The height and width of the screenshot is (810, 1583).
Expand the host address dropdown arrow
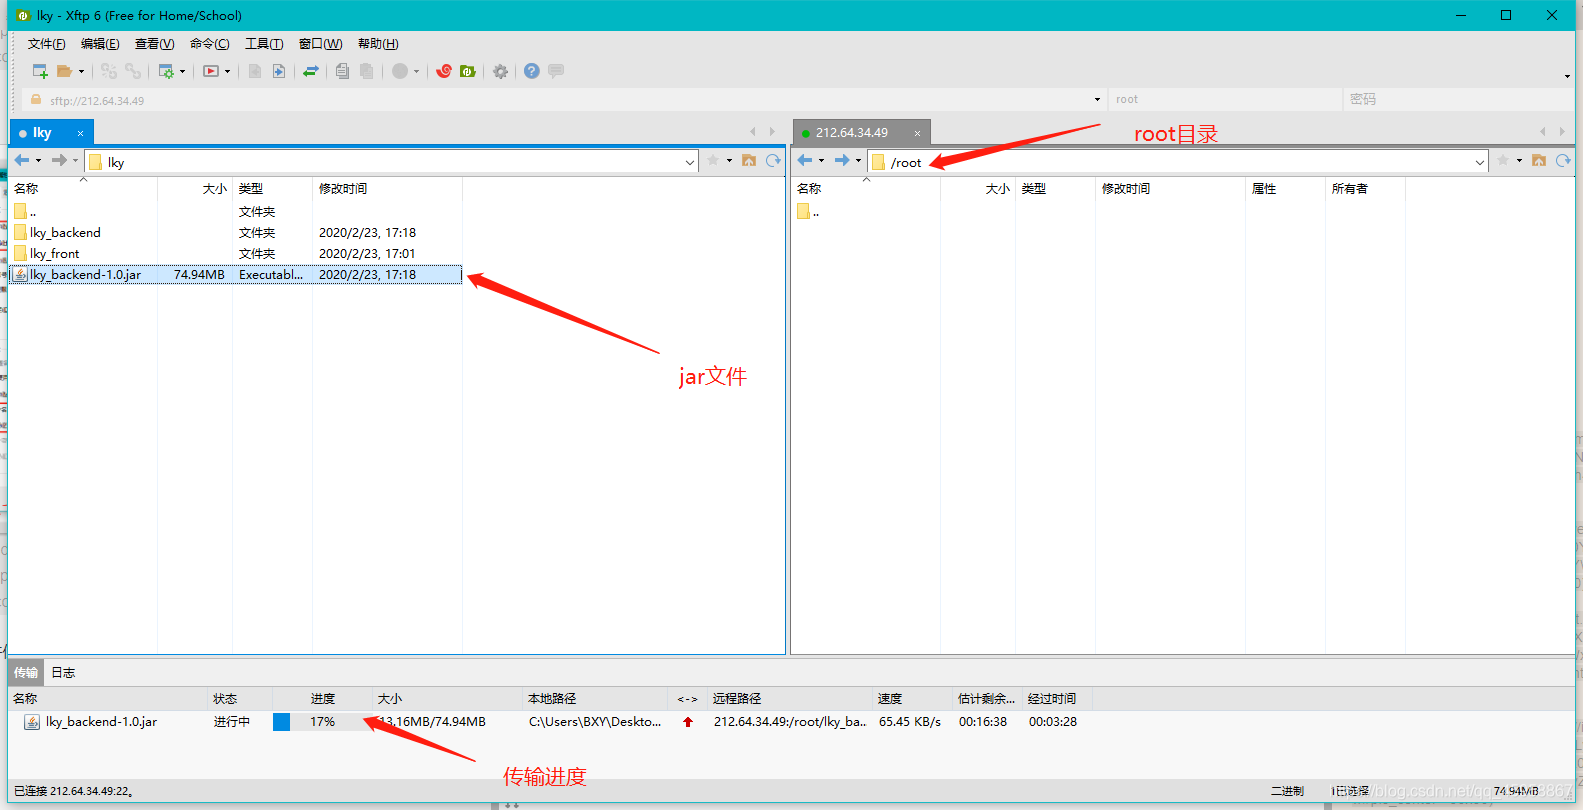(x=1097, y=100)
